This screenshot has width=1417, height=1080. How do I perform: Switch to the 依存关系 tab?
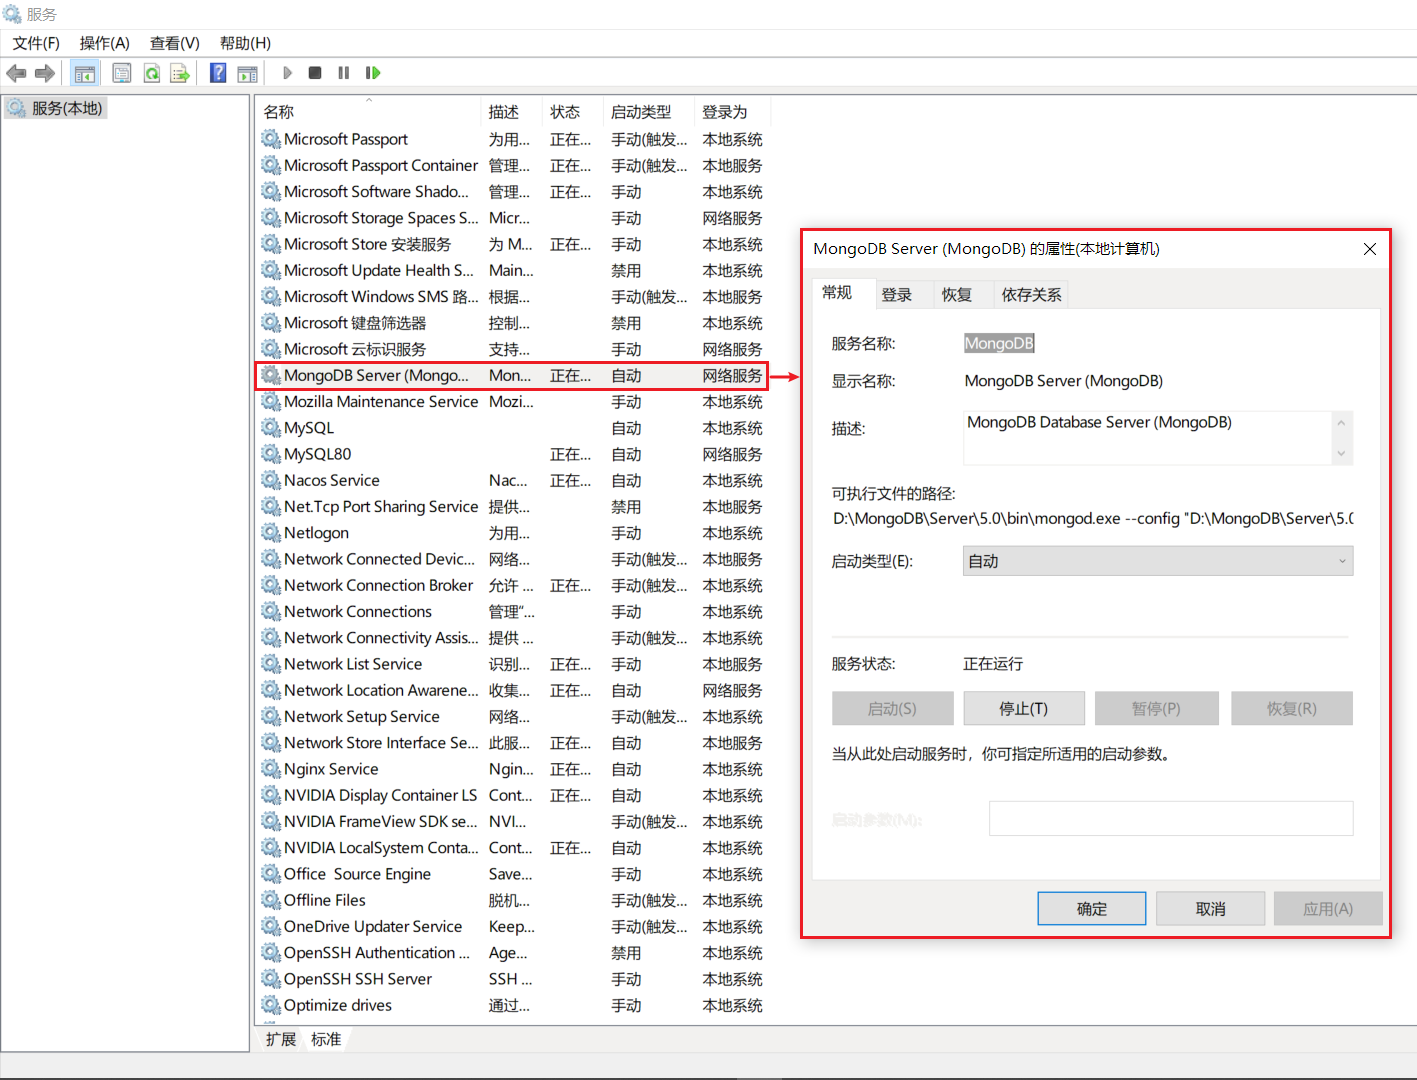(1032, 295)
